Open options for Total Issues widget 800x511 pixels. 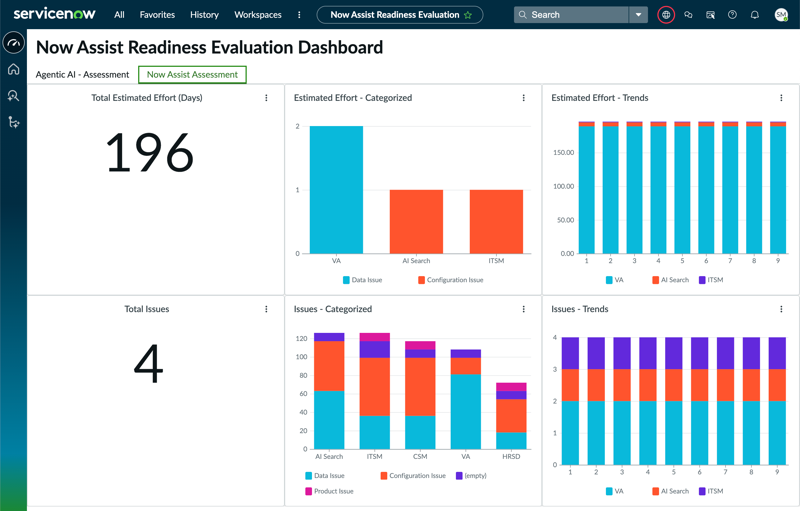266,309
